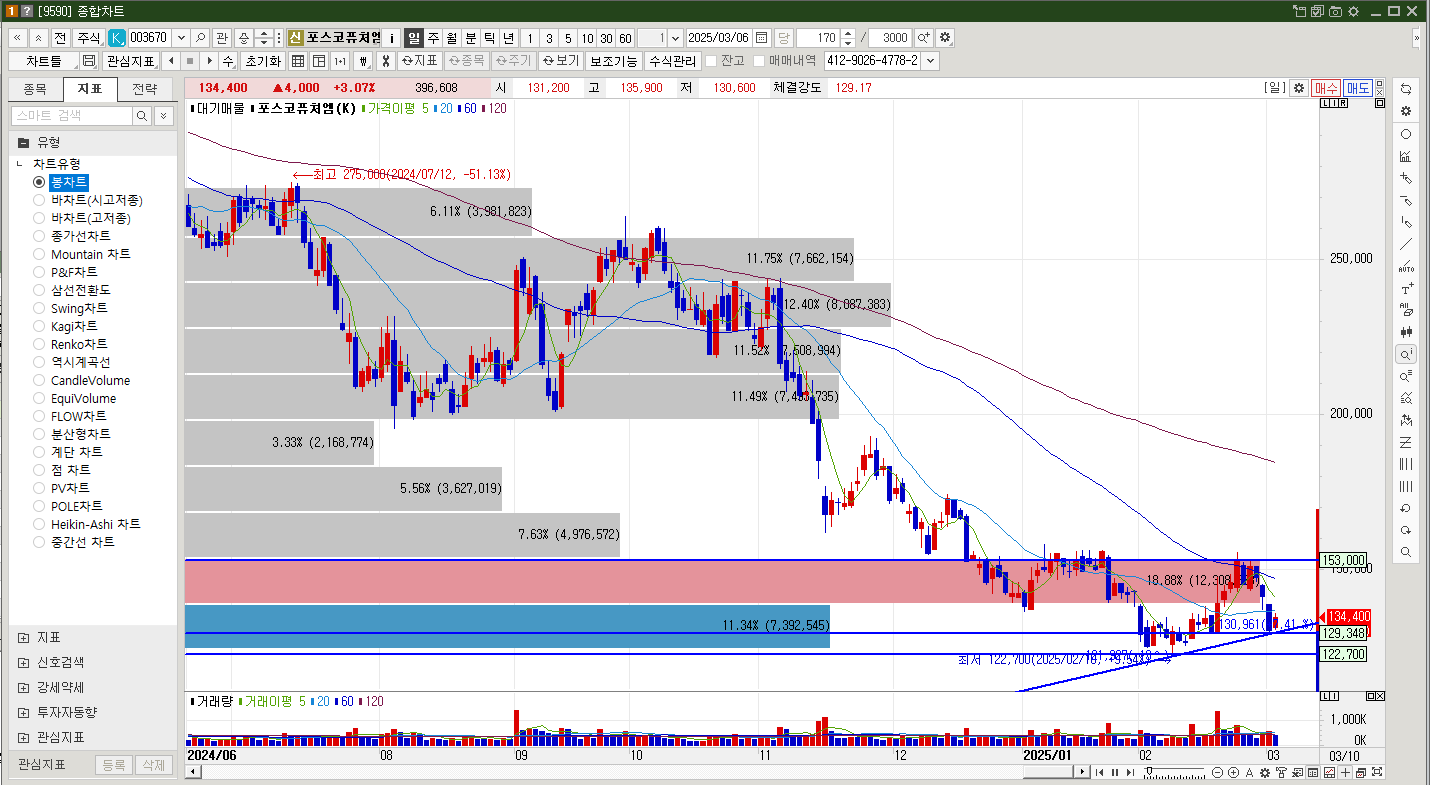Click the zoom-in plus icon below chart

[x=1233, y=773]
